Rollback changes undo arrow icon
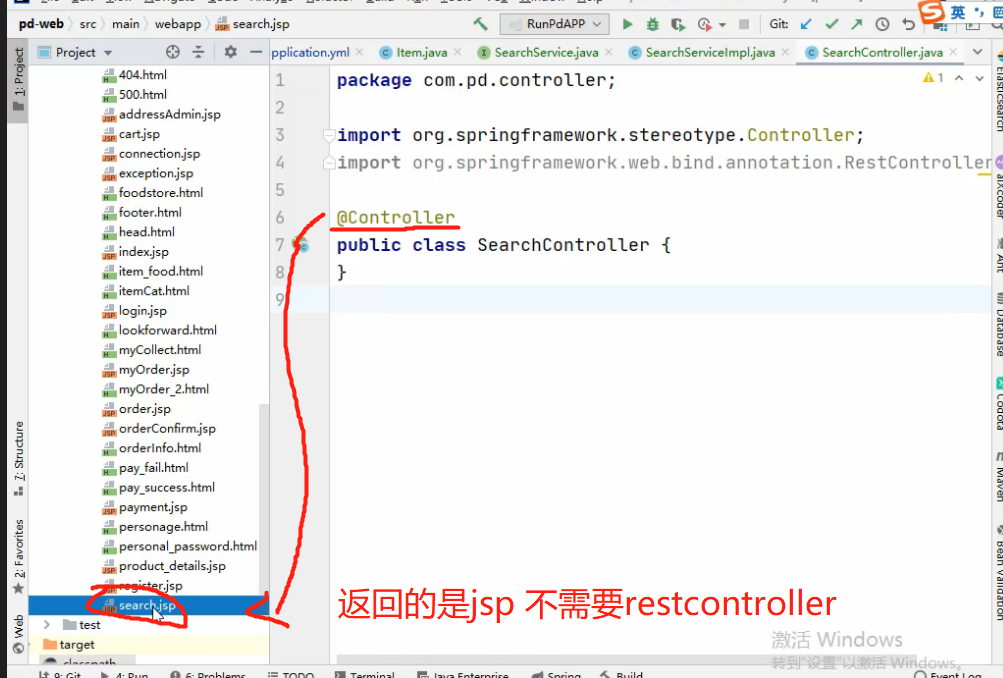The width and height of the screenshot is (1003, 678). [x=908, y=24]
